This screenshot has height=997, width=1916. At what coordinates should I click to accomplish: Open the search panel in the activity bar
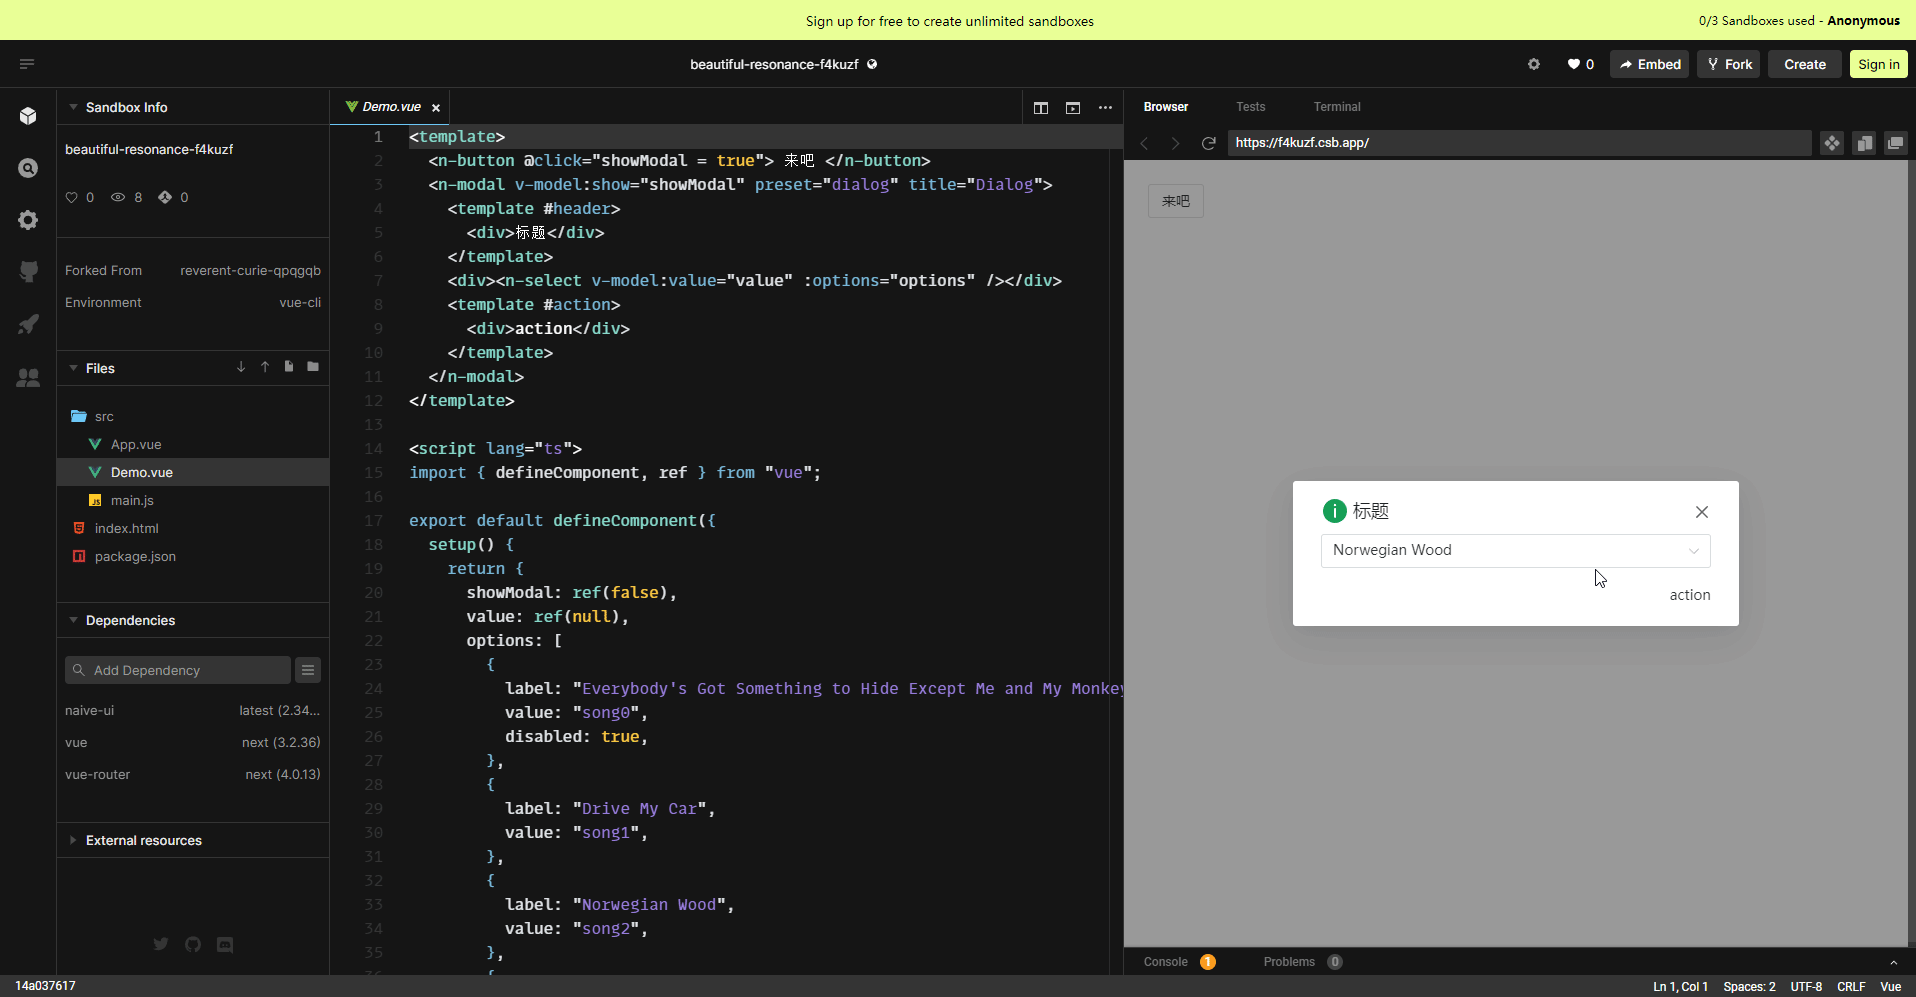28,168
